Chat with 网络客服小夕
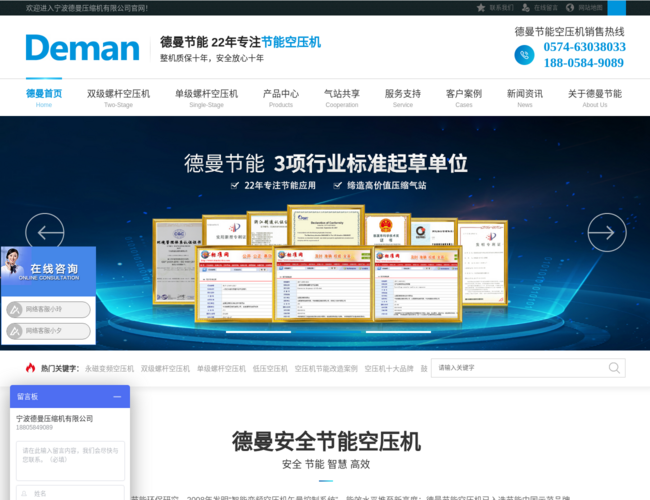 (x=49, y=331)
